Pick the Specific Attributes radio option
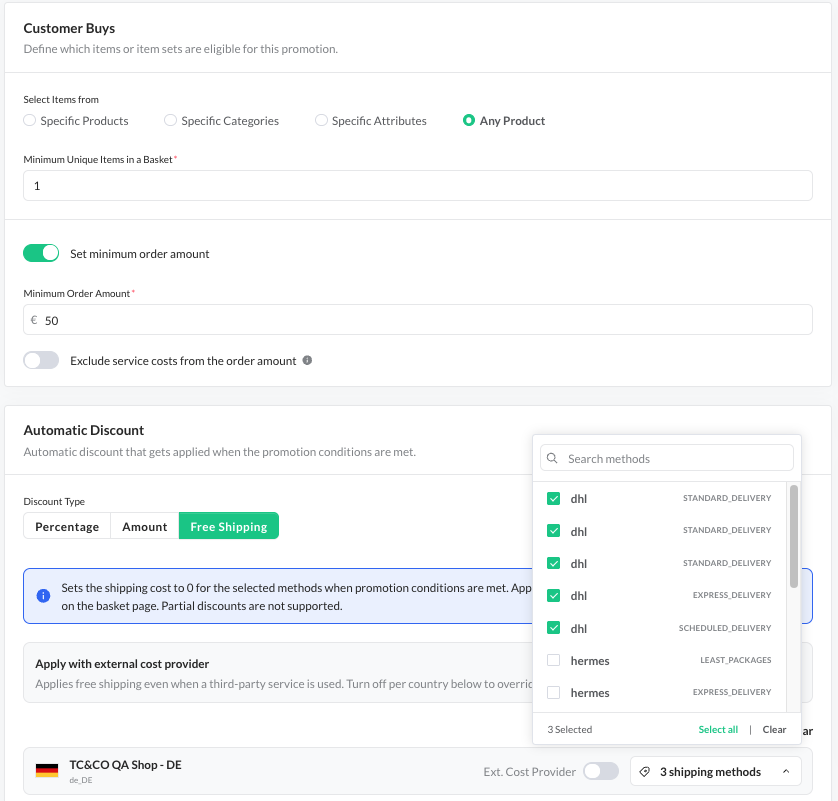The height and width of the screenshot is (801, 838). [321, 120]
